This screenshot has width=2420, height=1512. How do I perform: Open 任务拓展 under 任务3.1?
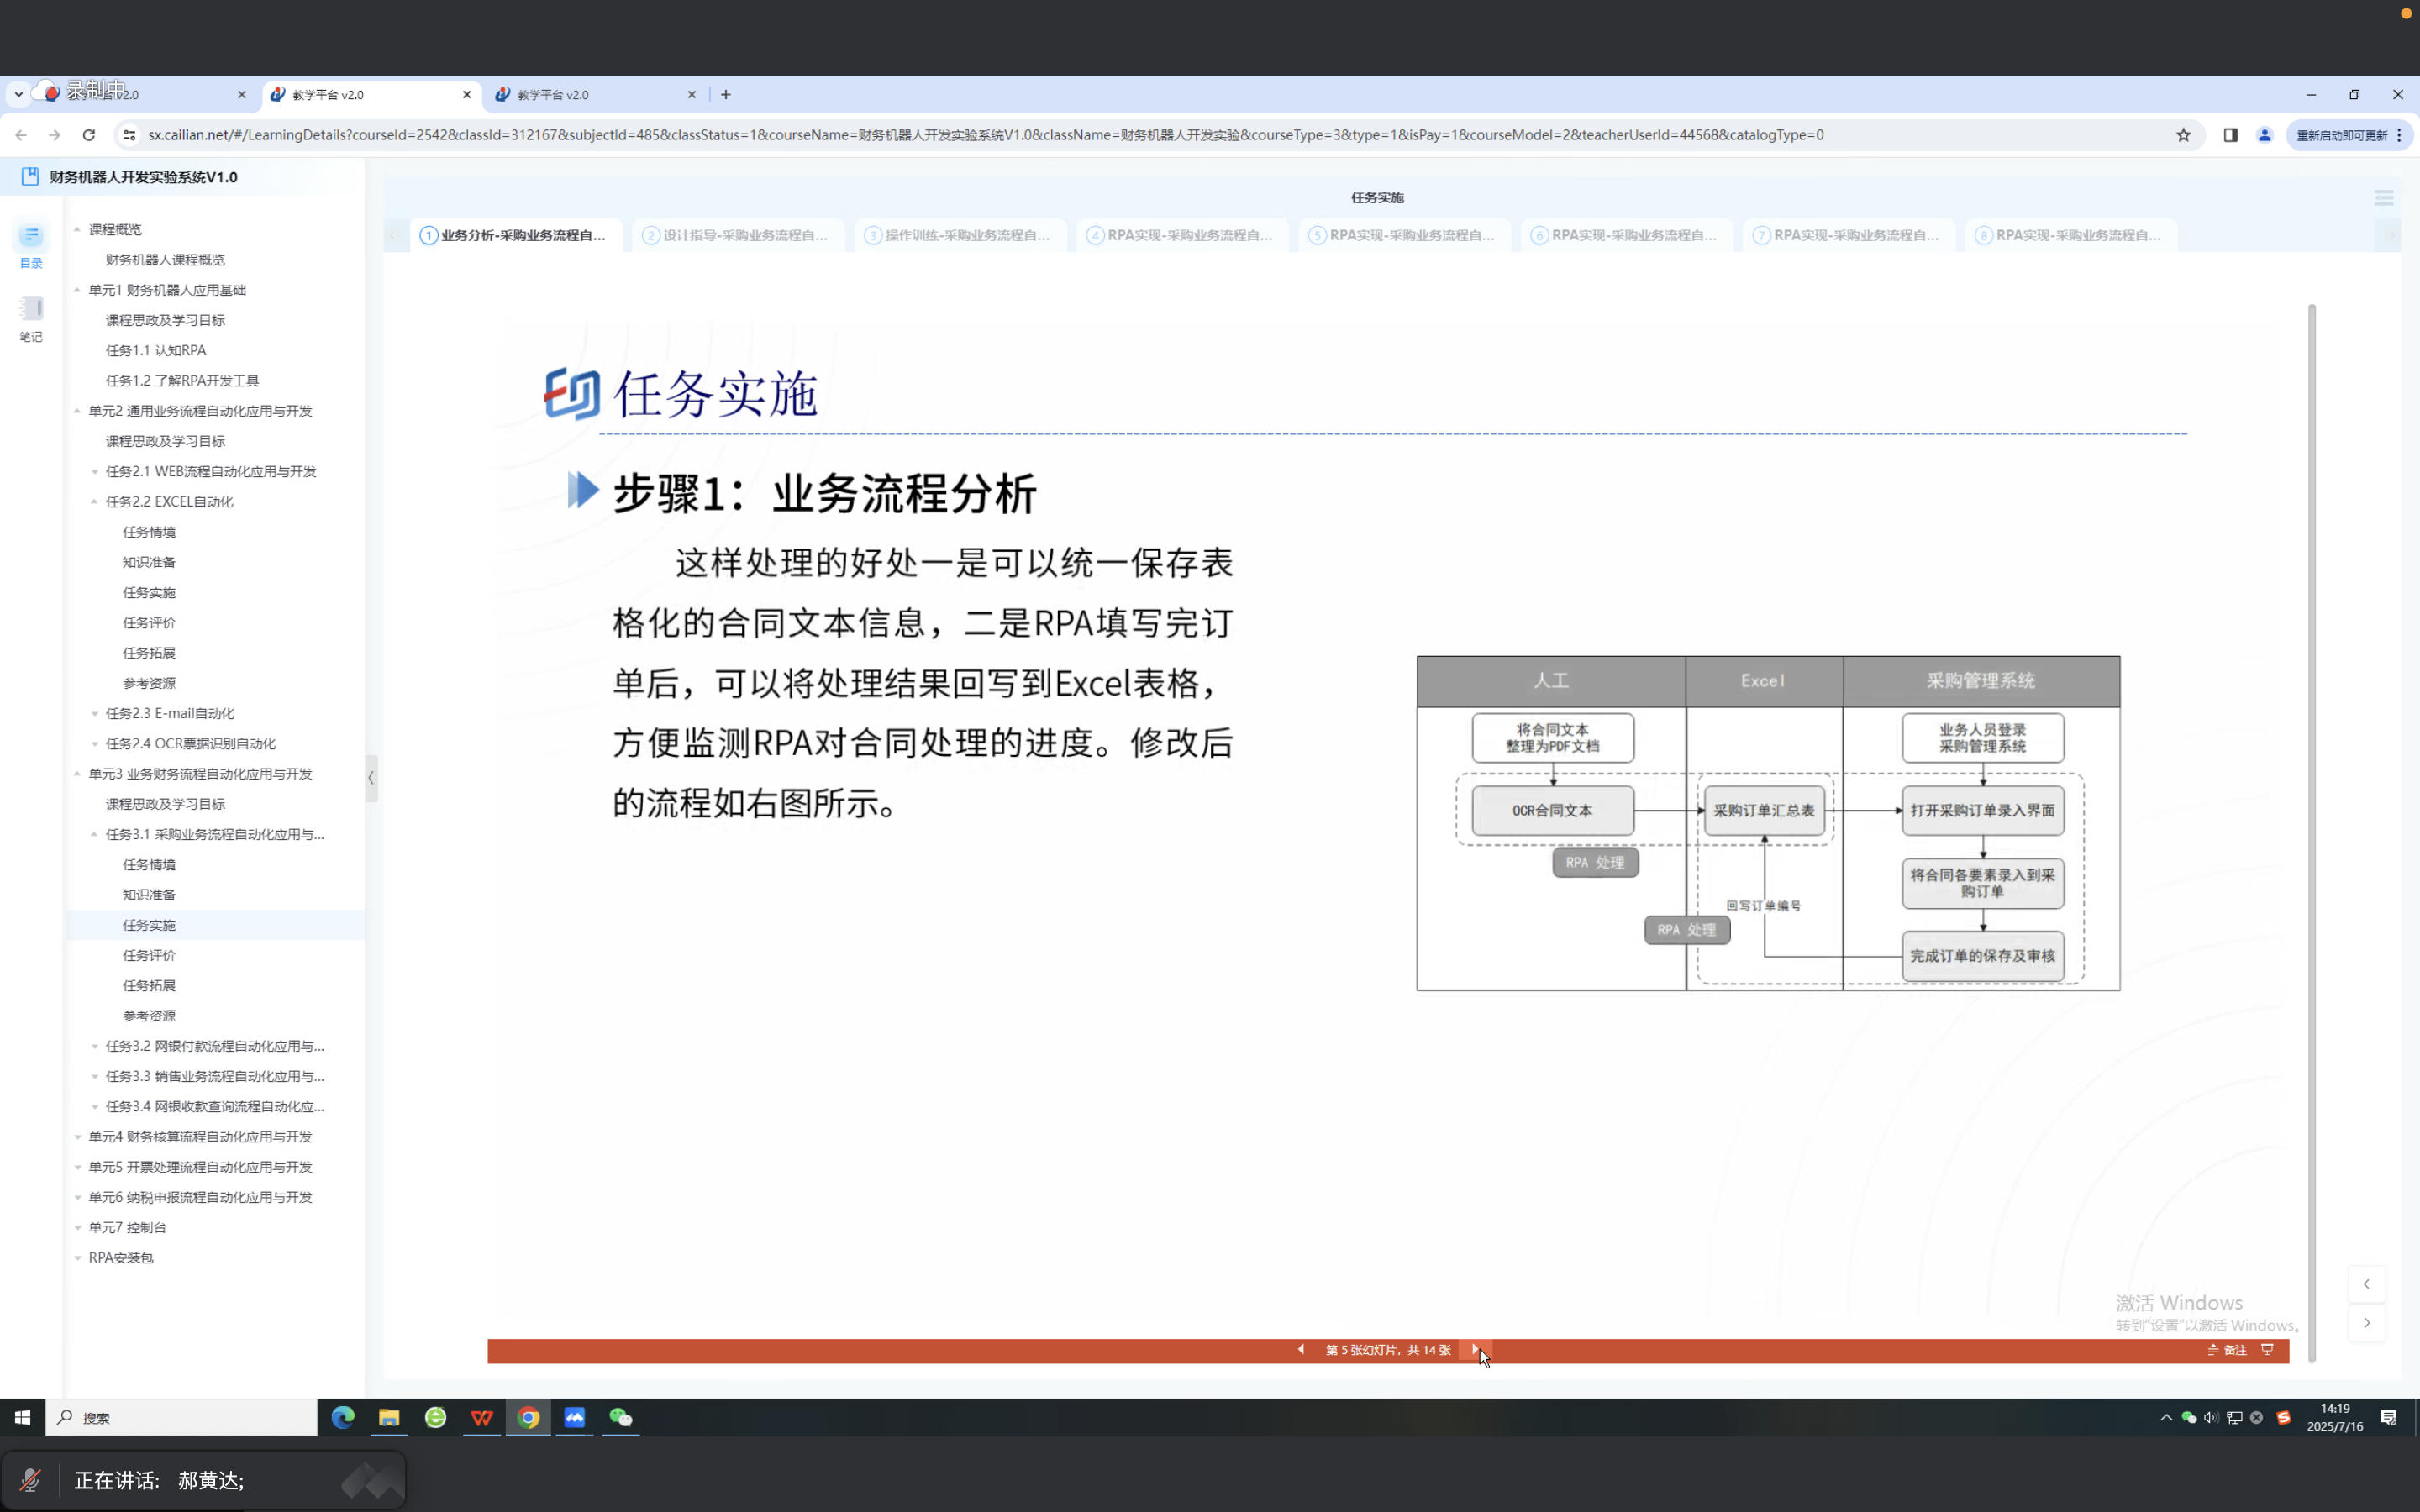[149, 986]
